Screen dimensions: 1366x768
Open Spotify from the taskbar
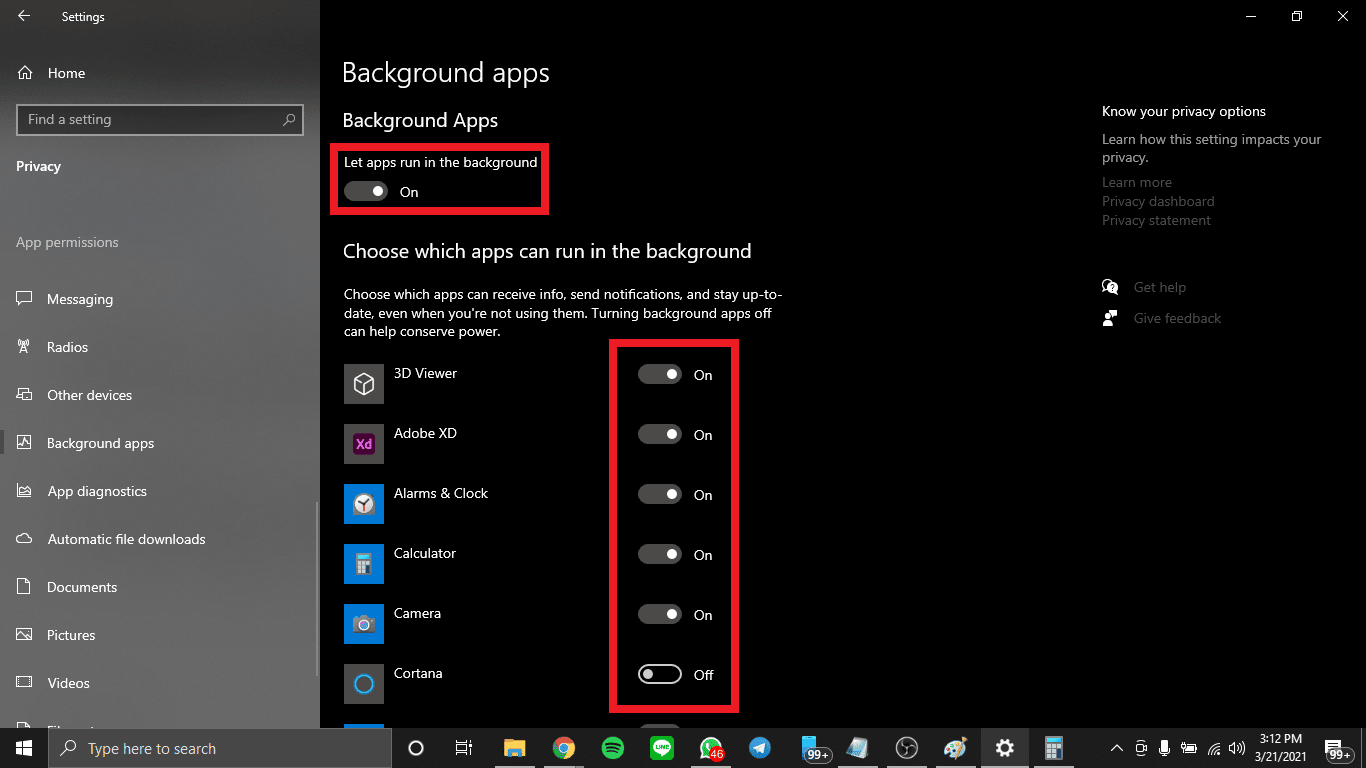click(x=612, y=748)
